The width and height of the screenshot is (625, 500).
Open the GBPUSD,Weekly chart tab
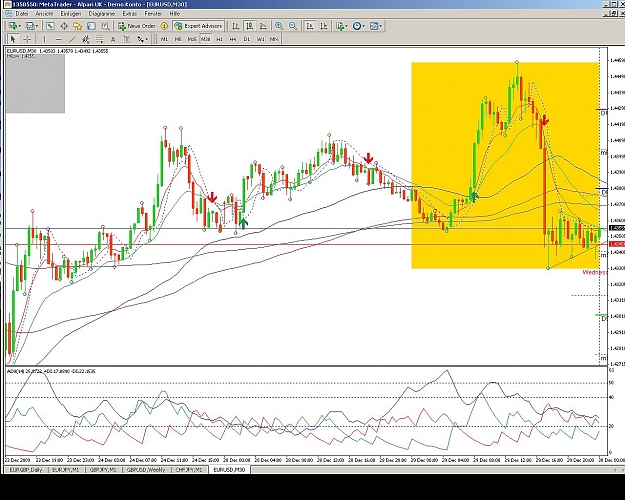pos(146,470)
